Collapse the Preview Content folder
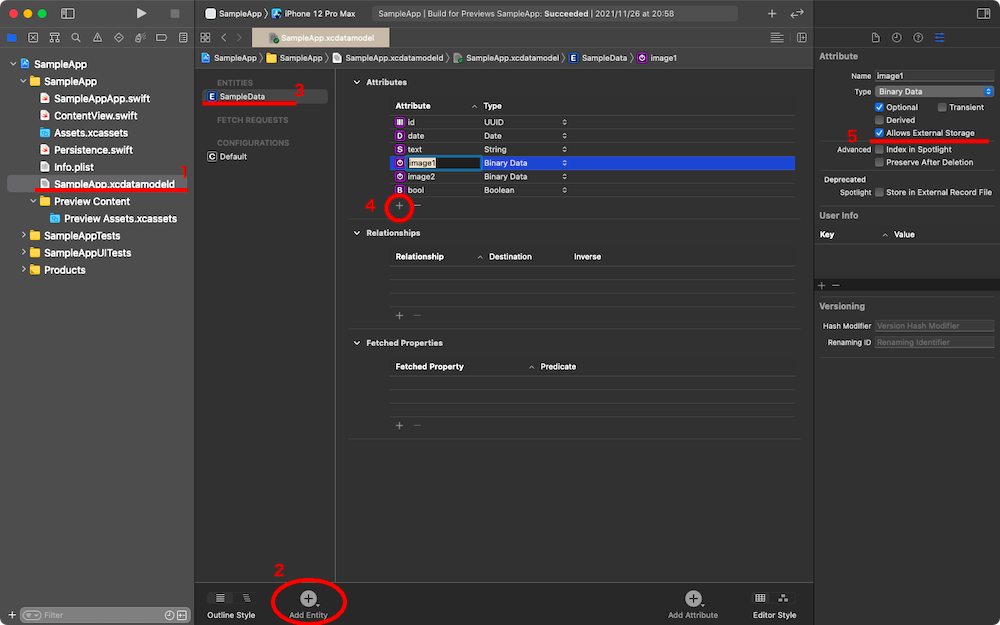The image size is (1000, 625). [34, 201]
